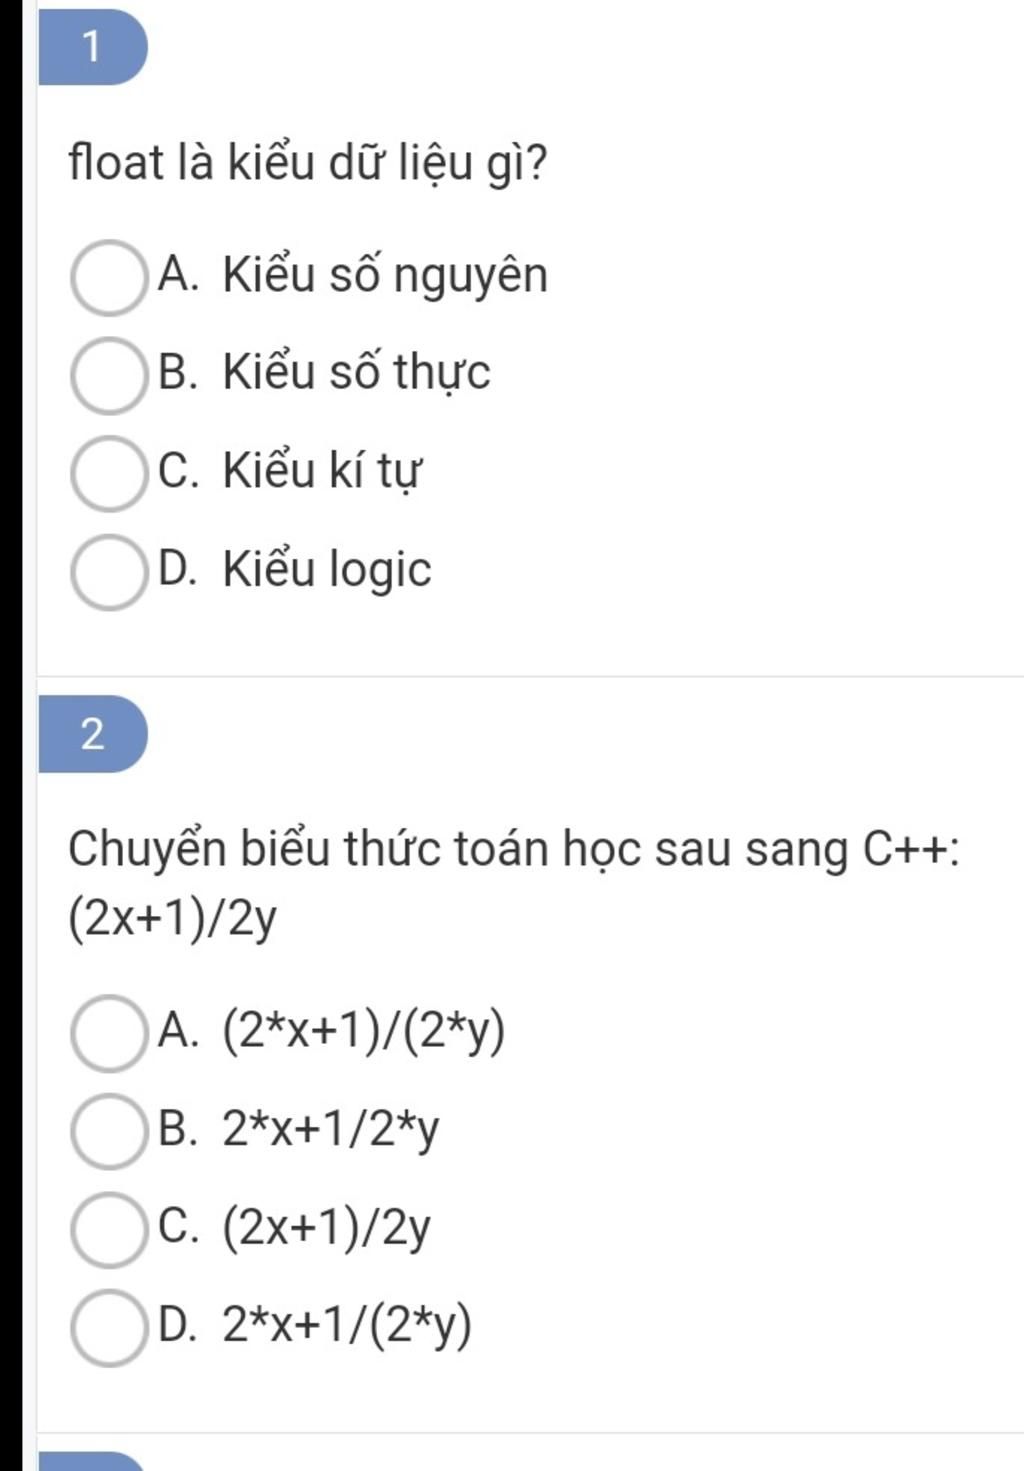Click the expression text 2*x+1/(2*y)
The height and width of the screenshot is (1471, 1024).
[x=347, y=1327]
